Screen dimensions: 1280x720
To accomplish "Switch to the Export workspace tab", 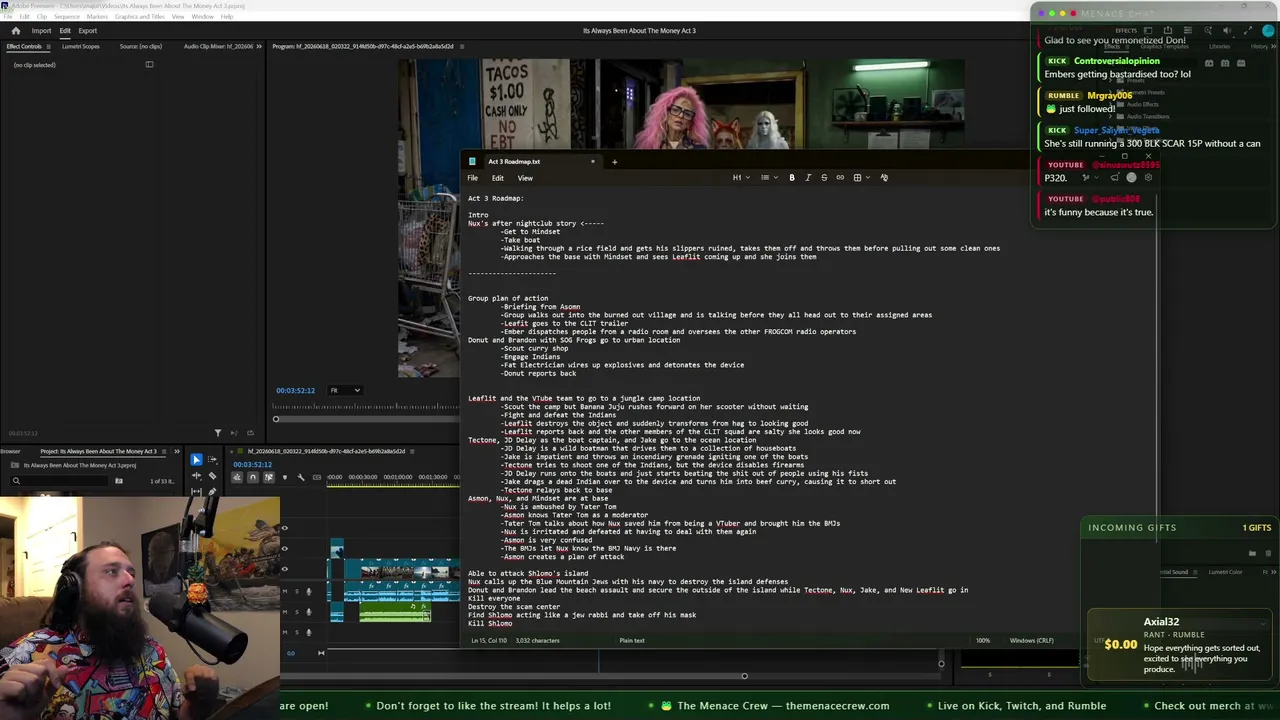I will [x=88, y=31].
